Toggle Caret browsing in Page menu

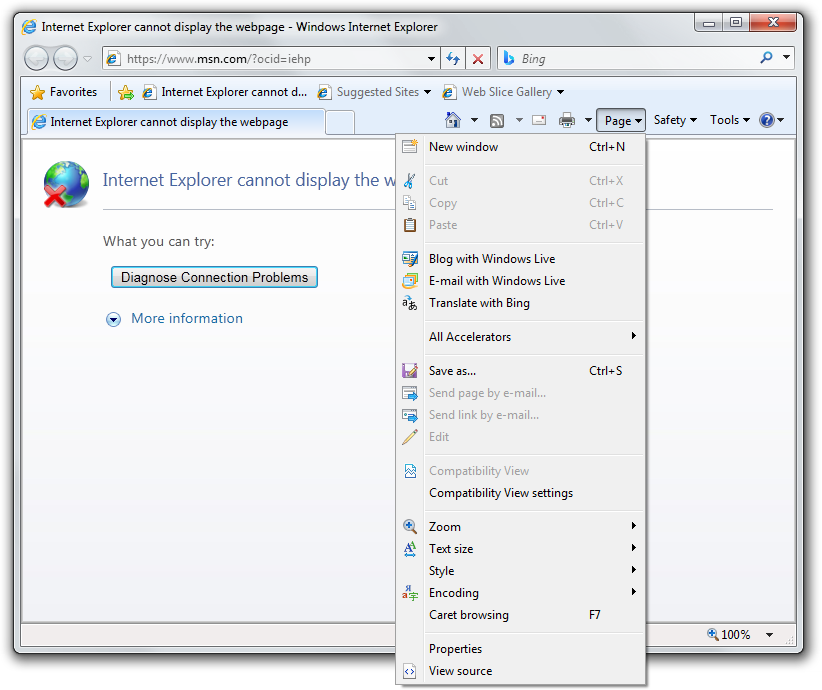point(469,615)
